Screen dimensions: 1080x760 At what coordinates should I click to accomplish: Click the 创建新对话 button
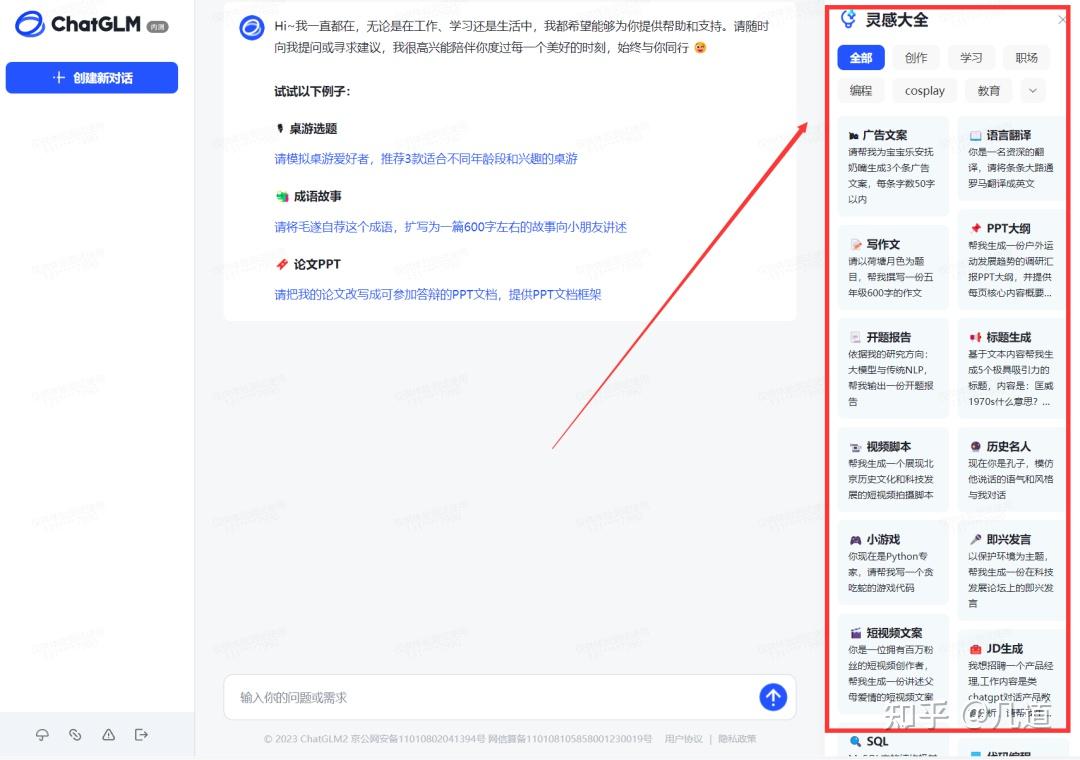tap(92, 78)
